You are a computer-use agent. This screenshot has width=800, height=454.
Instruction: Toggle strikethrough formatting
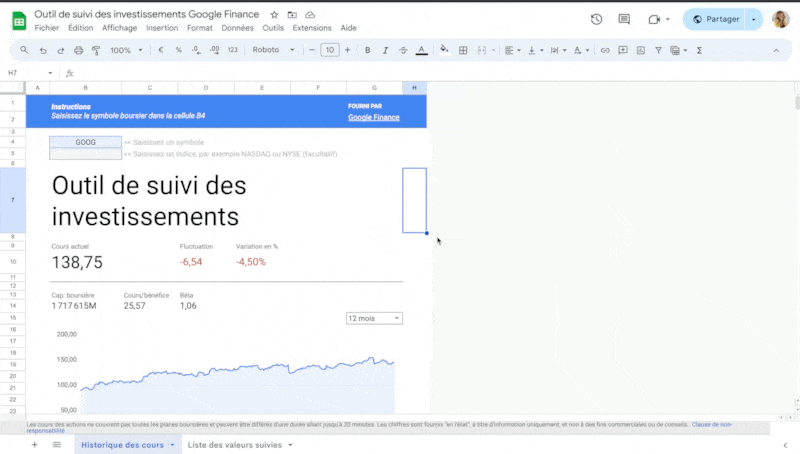tap(403, 50)
